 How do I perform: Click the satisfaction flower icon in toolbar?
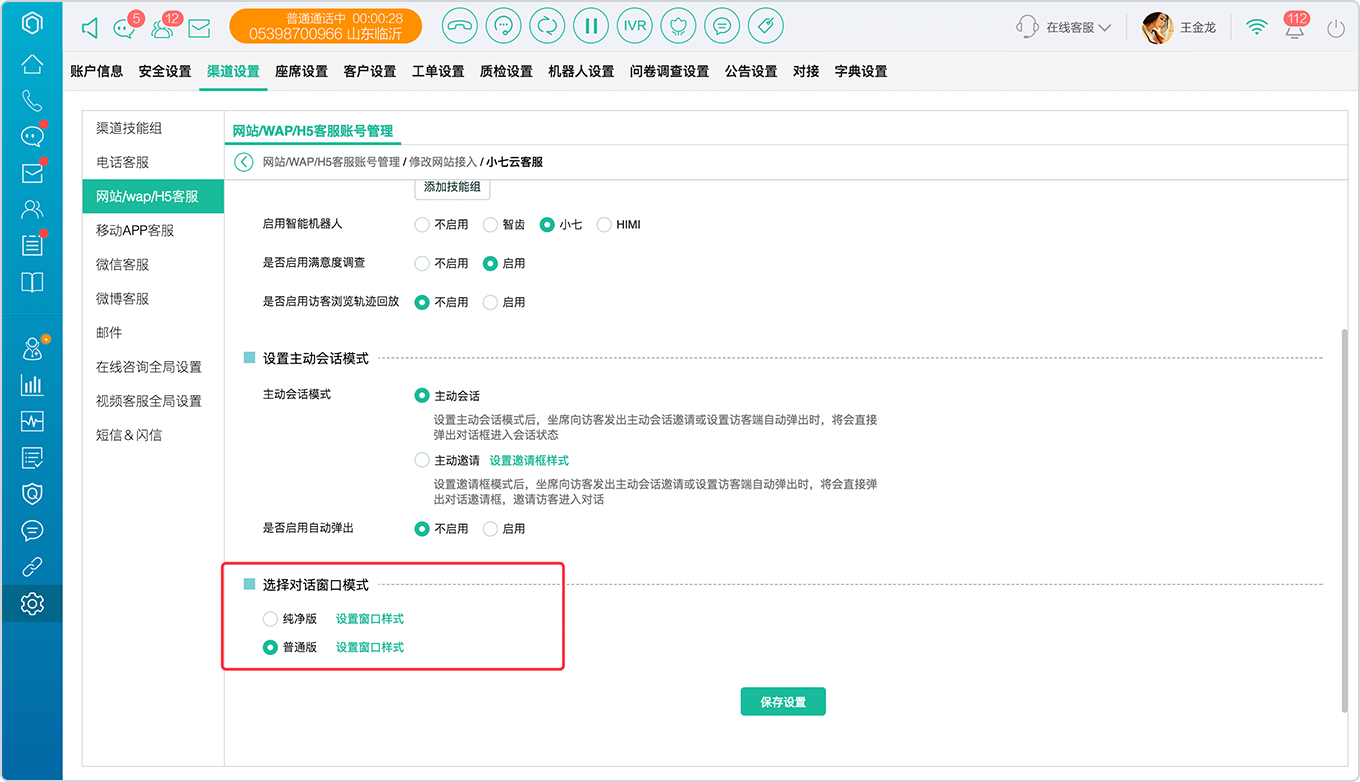678,26
